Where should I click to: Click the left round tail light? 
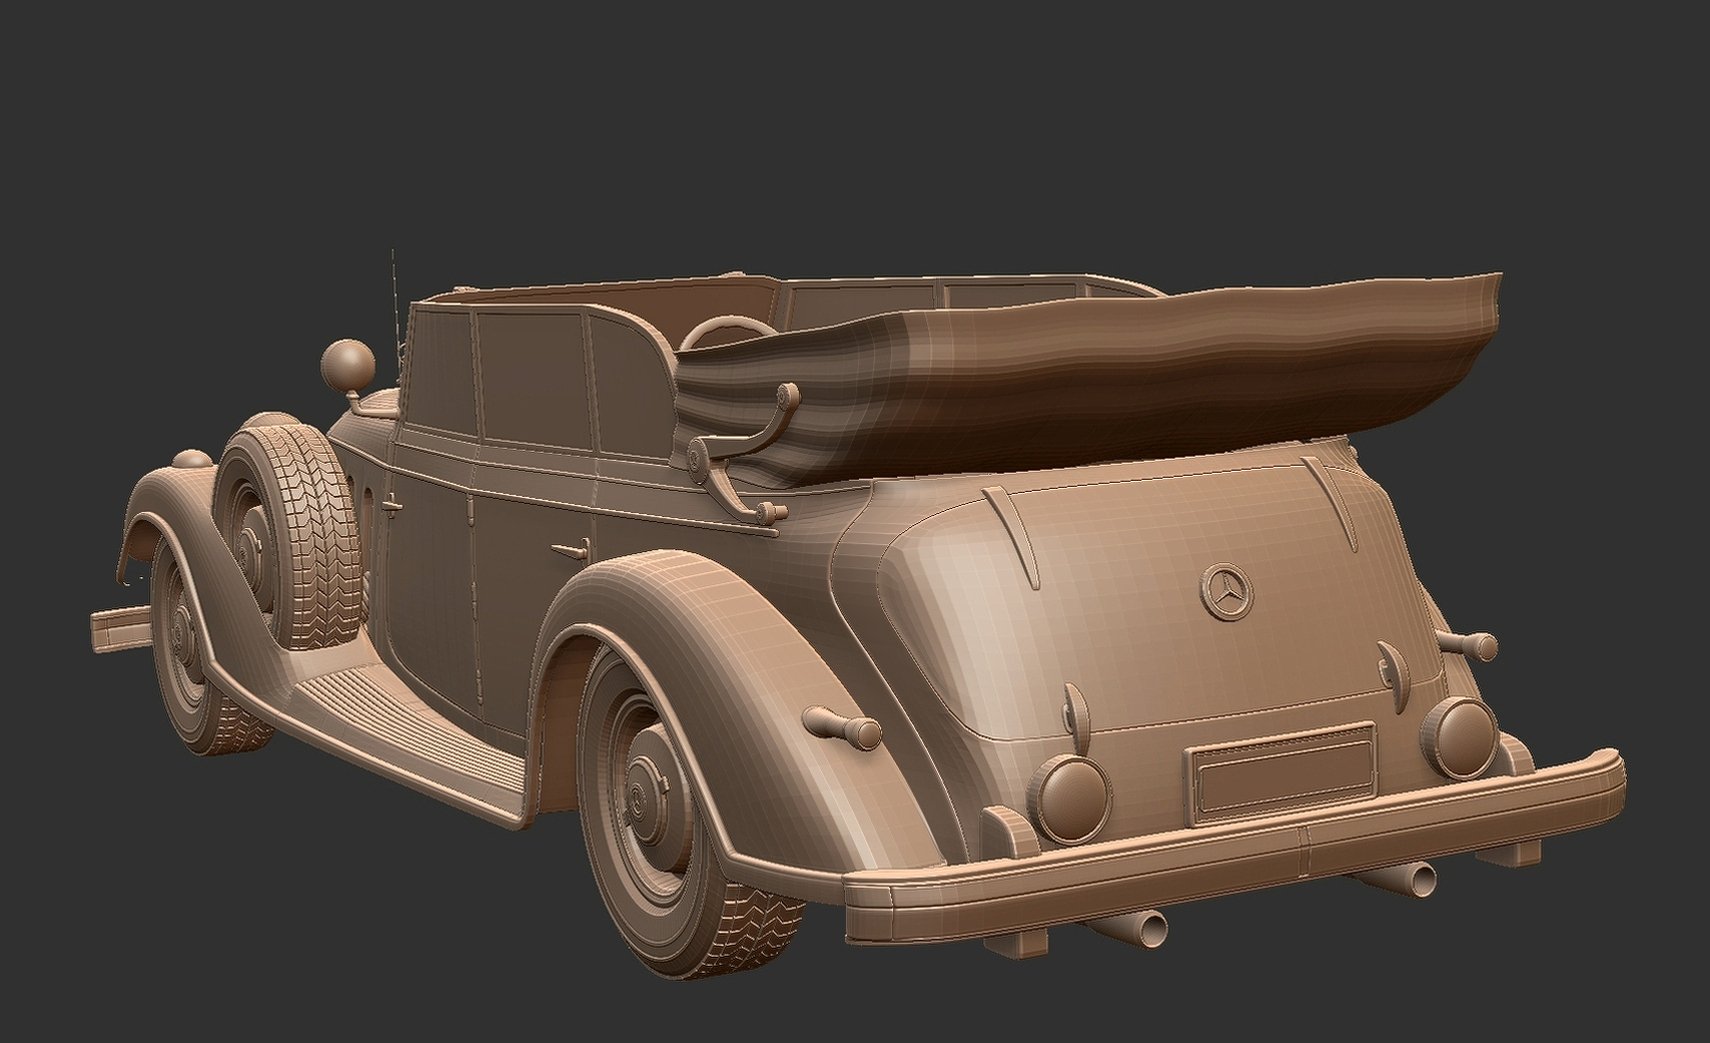1072,799
